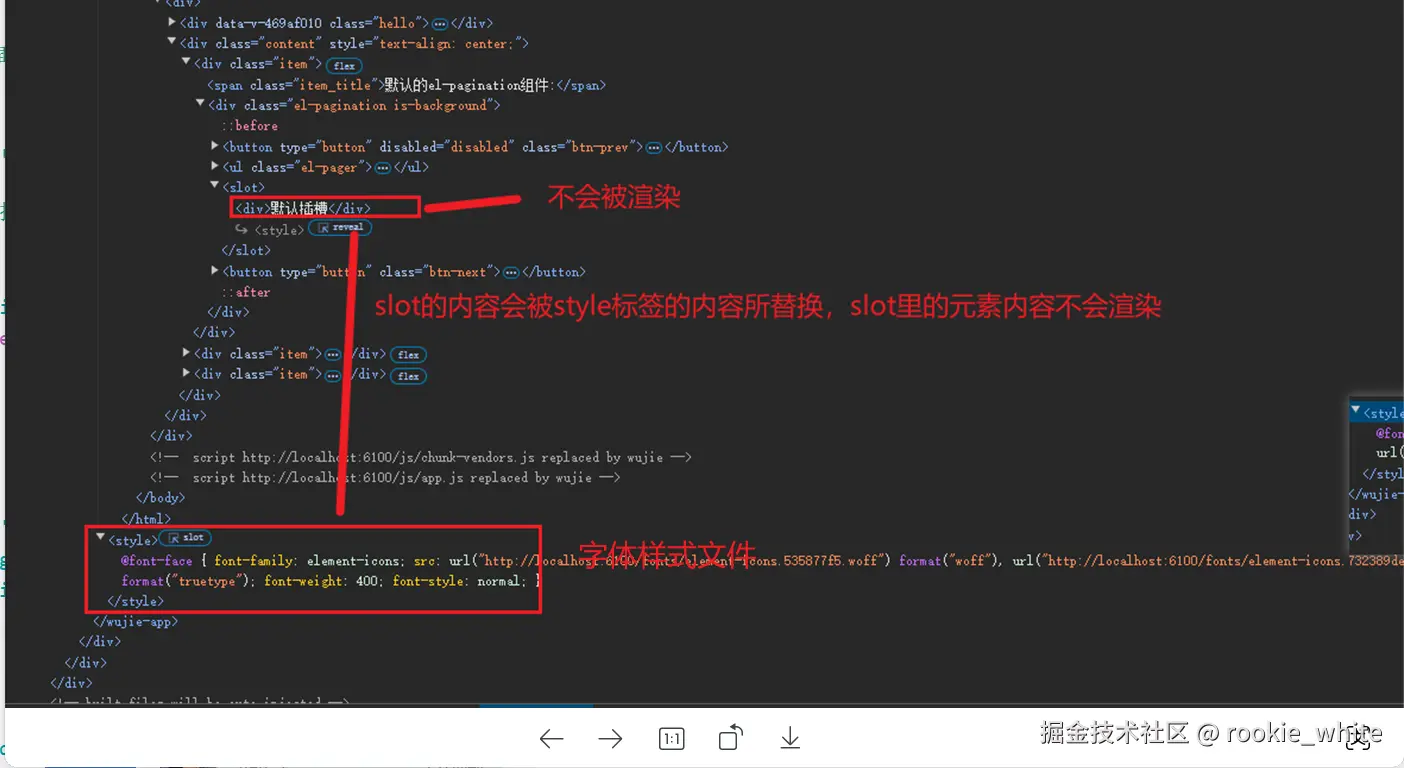Select the @font-face rule line
This screenshot has width=1404, height=768.
click(760, 561)
